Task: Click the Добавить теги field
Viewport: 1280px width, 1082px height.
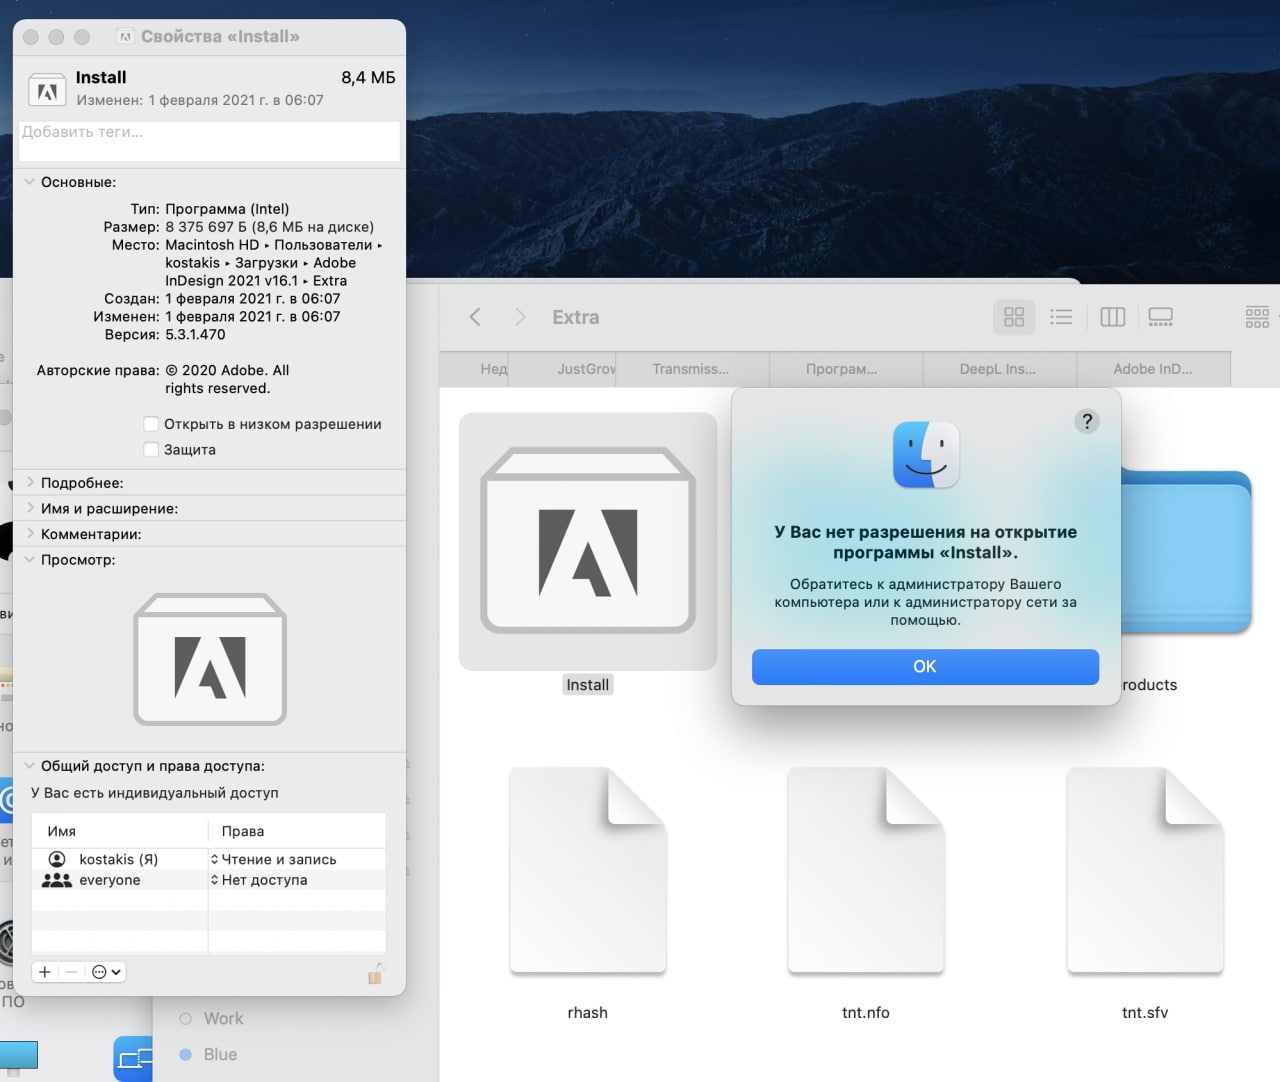Action: point(210,141)
